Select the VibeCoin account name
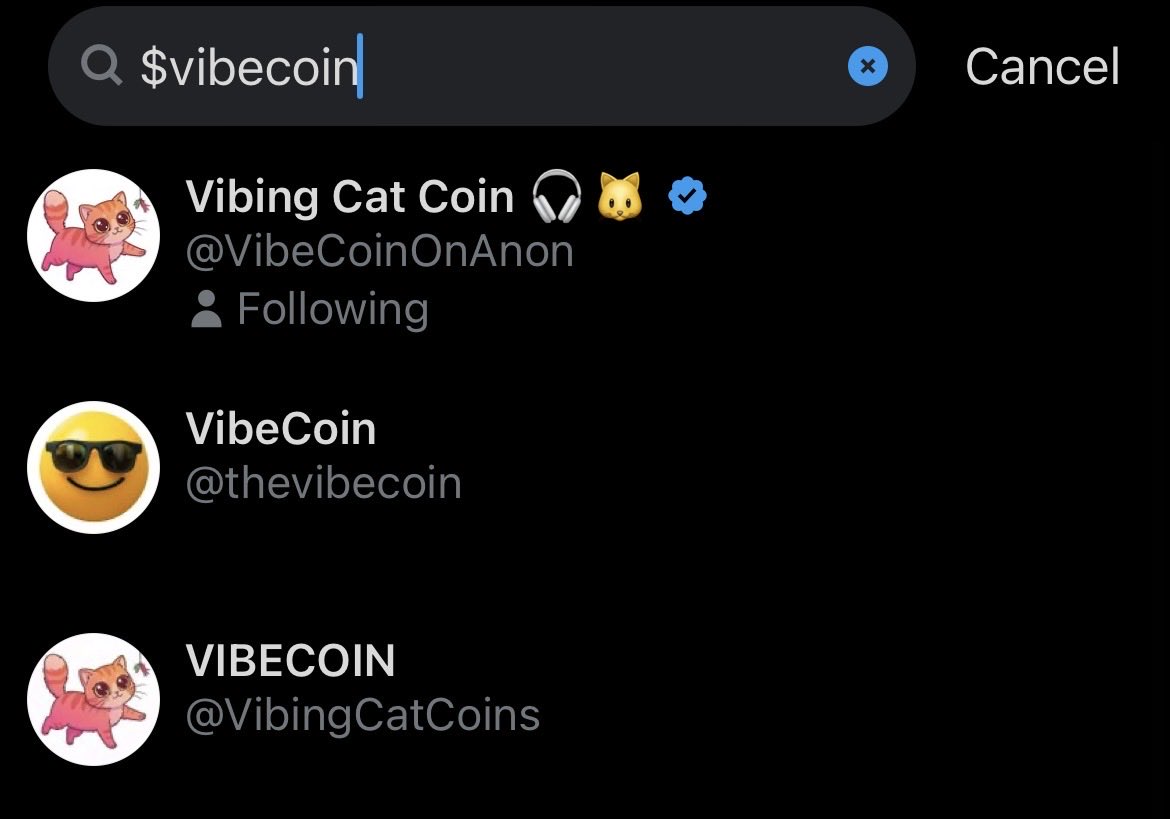1170x819 pixels. (281, 429)
